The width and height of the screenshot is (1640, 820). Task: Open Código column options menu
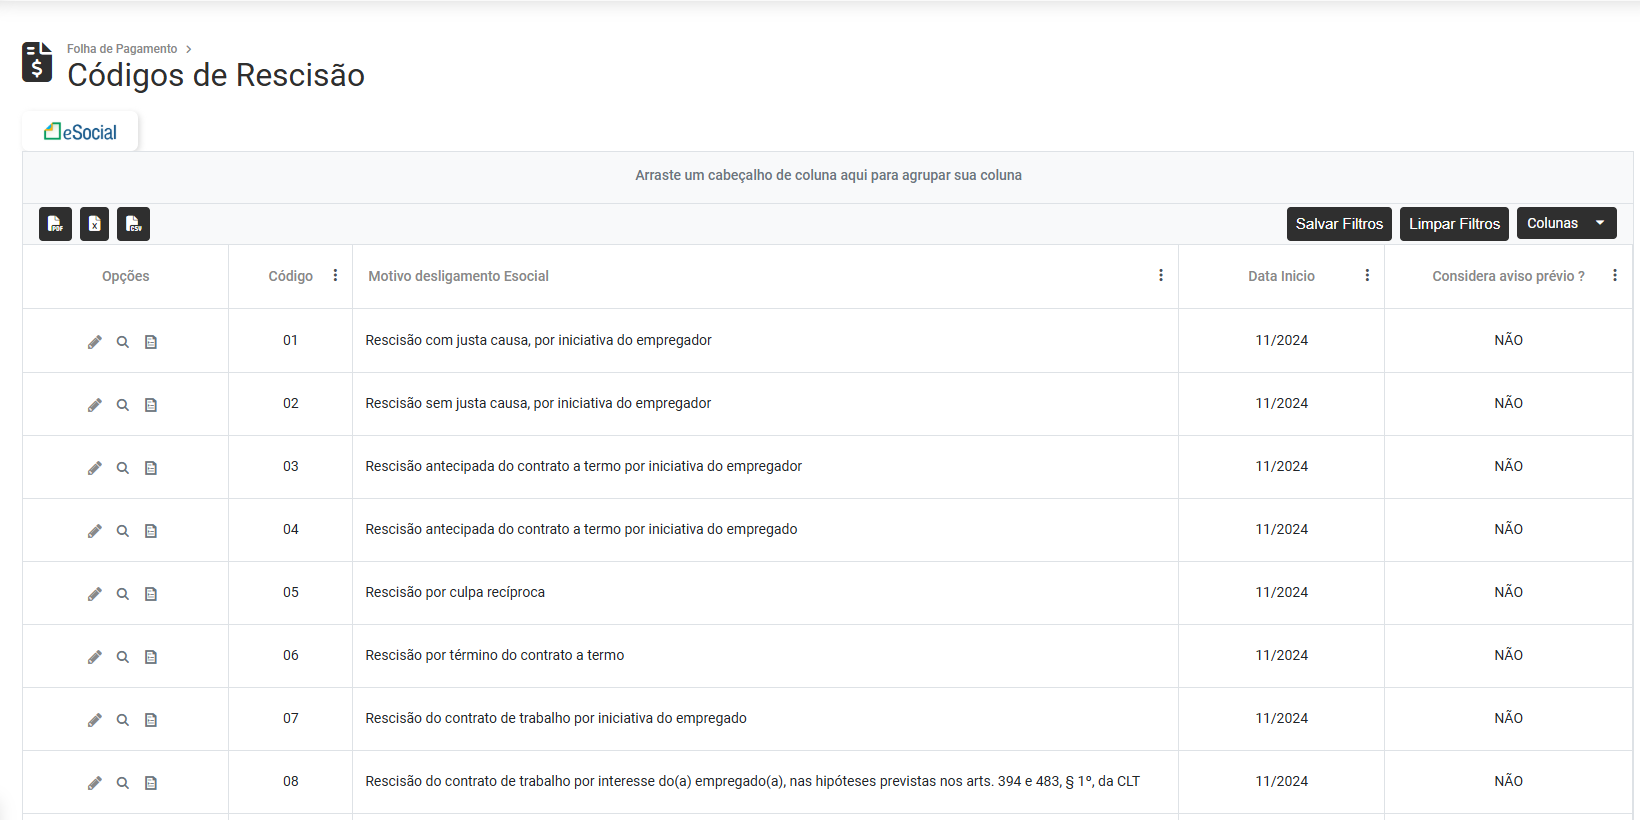pyautogui.click(x=335, y=276)
